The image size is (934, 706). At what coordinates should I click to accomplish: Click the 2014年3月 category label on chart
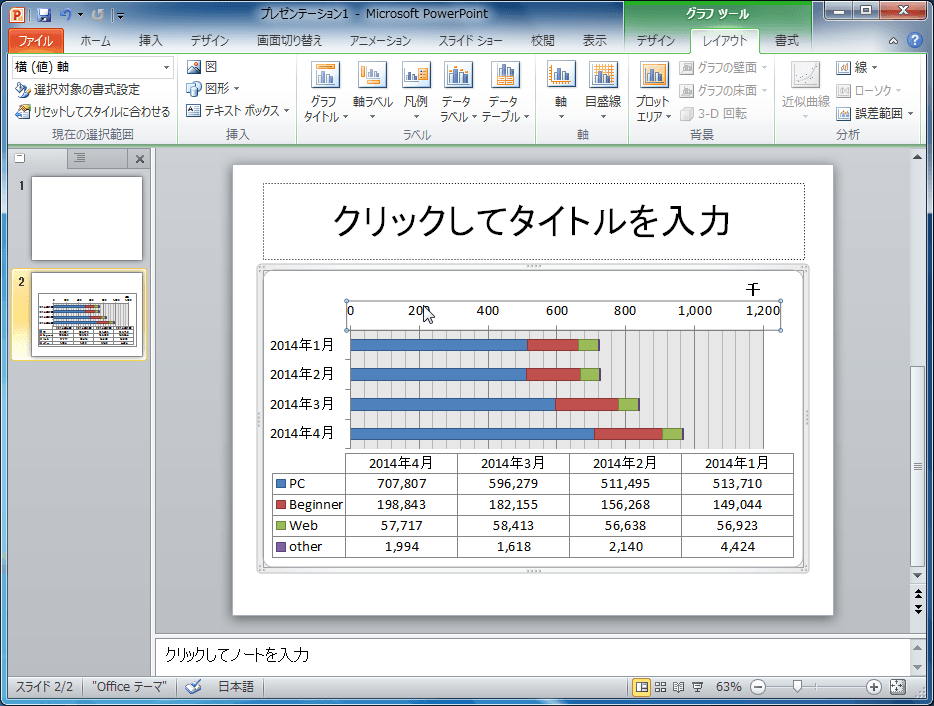[x=301, y=404]
